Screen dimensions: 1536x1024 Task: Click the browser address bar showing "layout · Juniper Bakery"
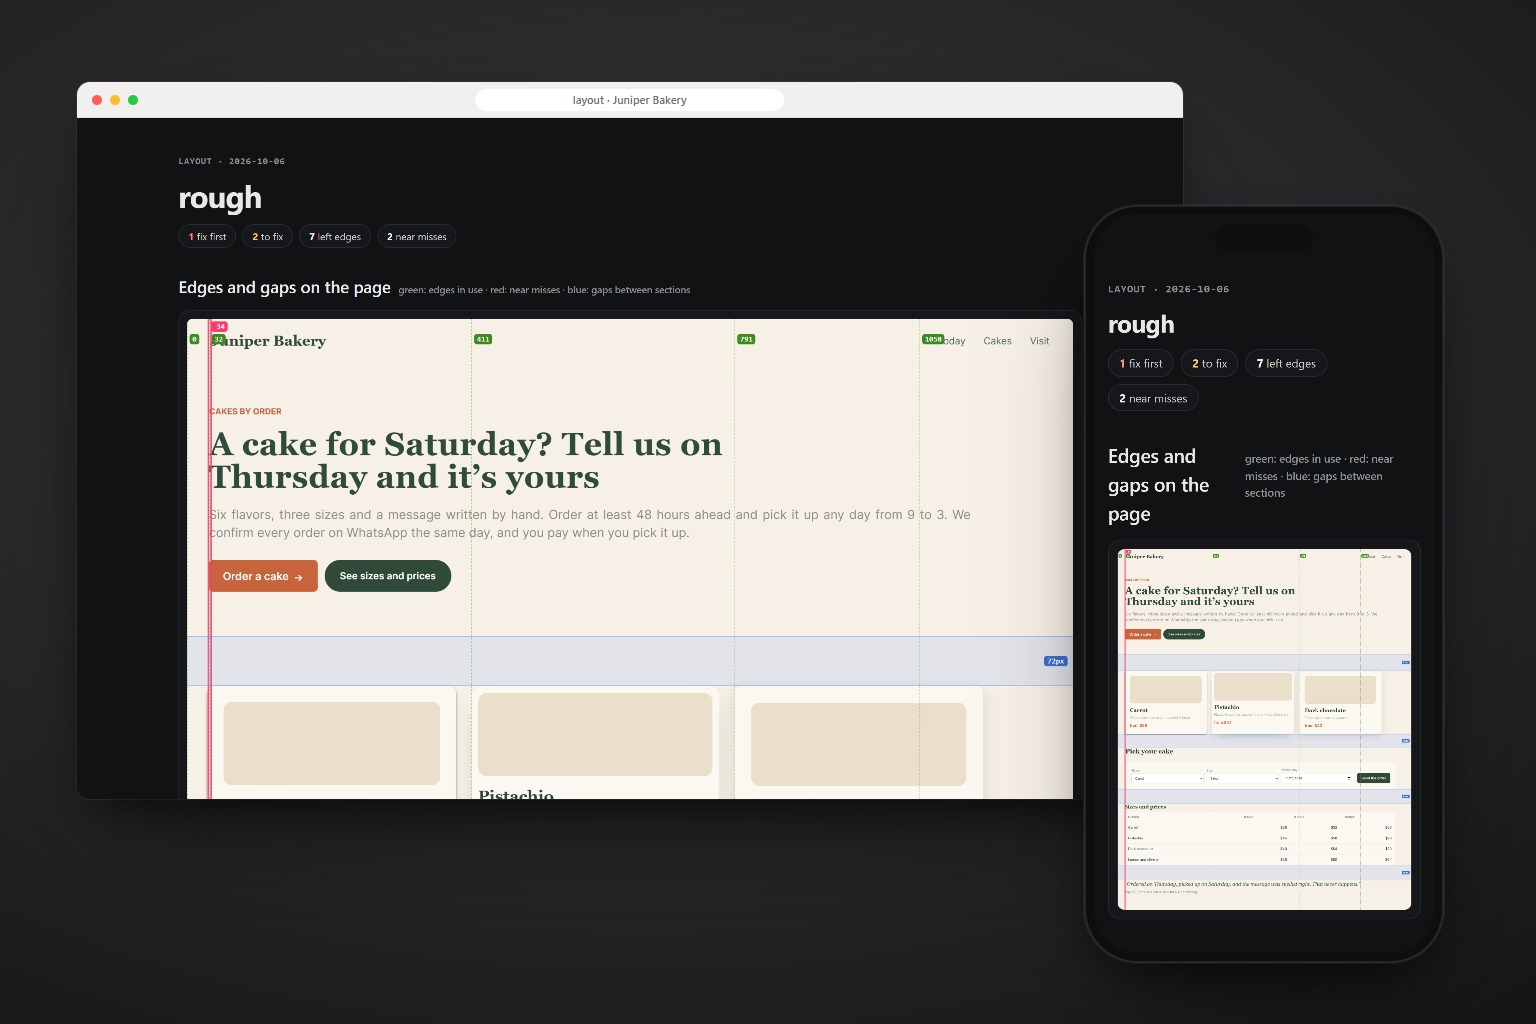pos(629,100)
